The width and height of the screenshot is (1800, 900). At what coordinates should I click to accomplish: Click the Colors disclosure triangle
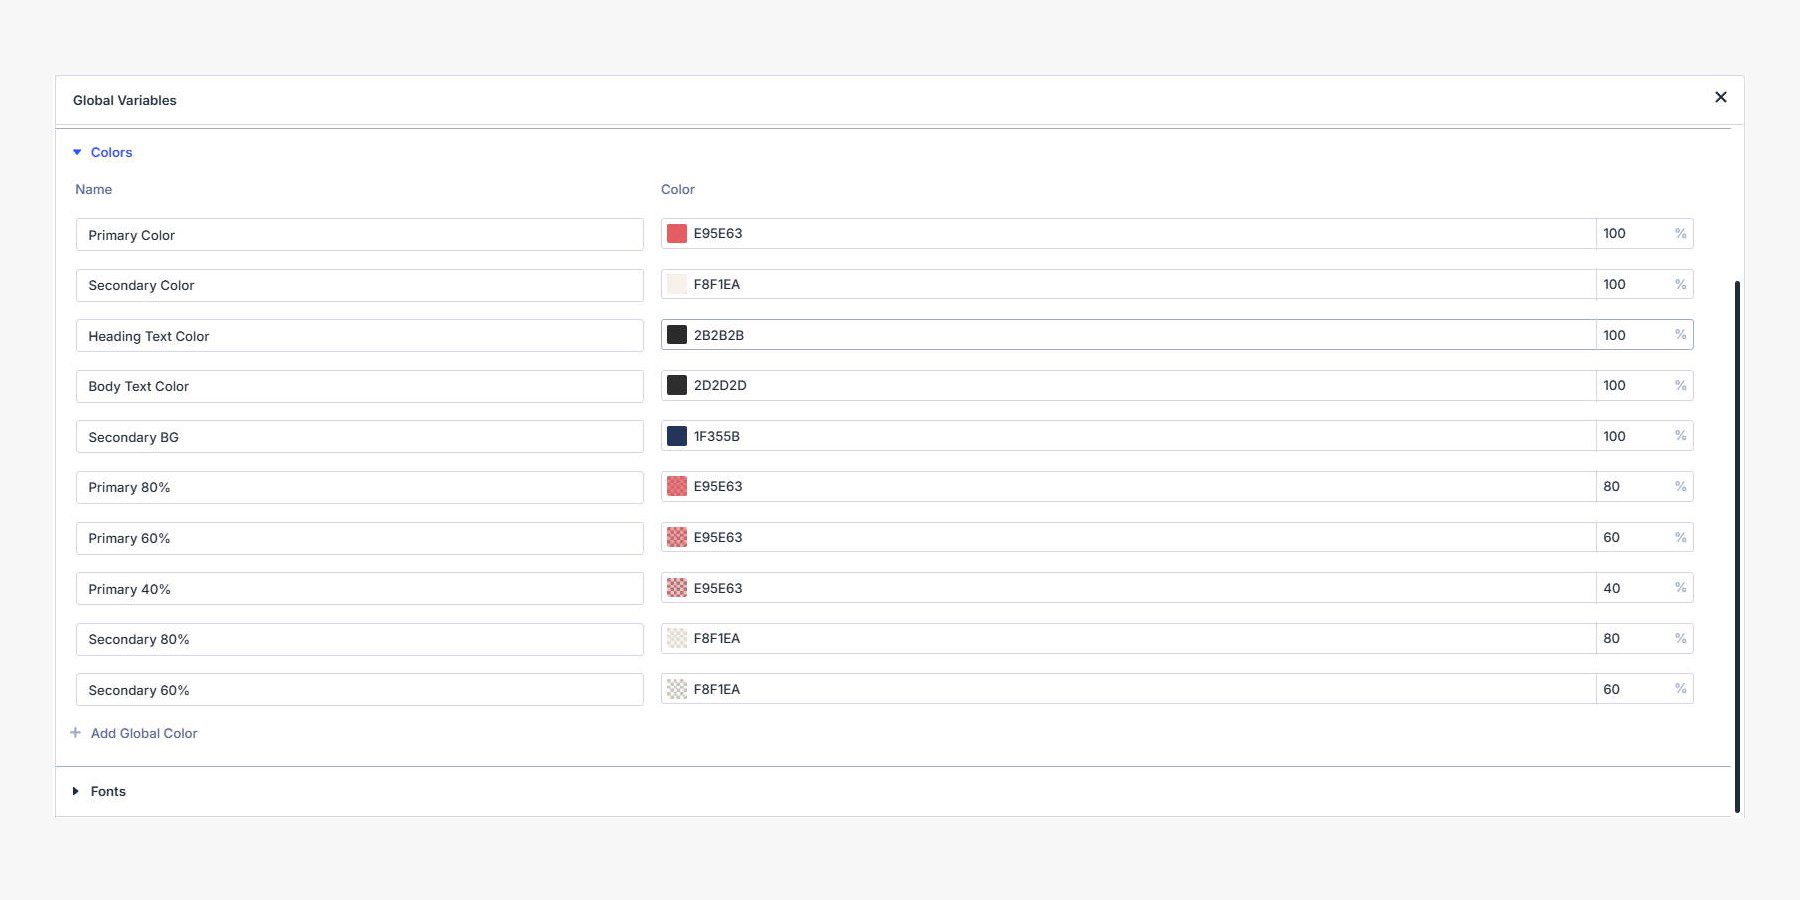click(77, 151)
